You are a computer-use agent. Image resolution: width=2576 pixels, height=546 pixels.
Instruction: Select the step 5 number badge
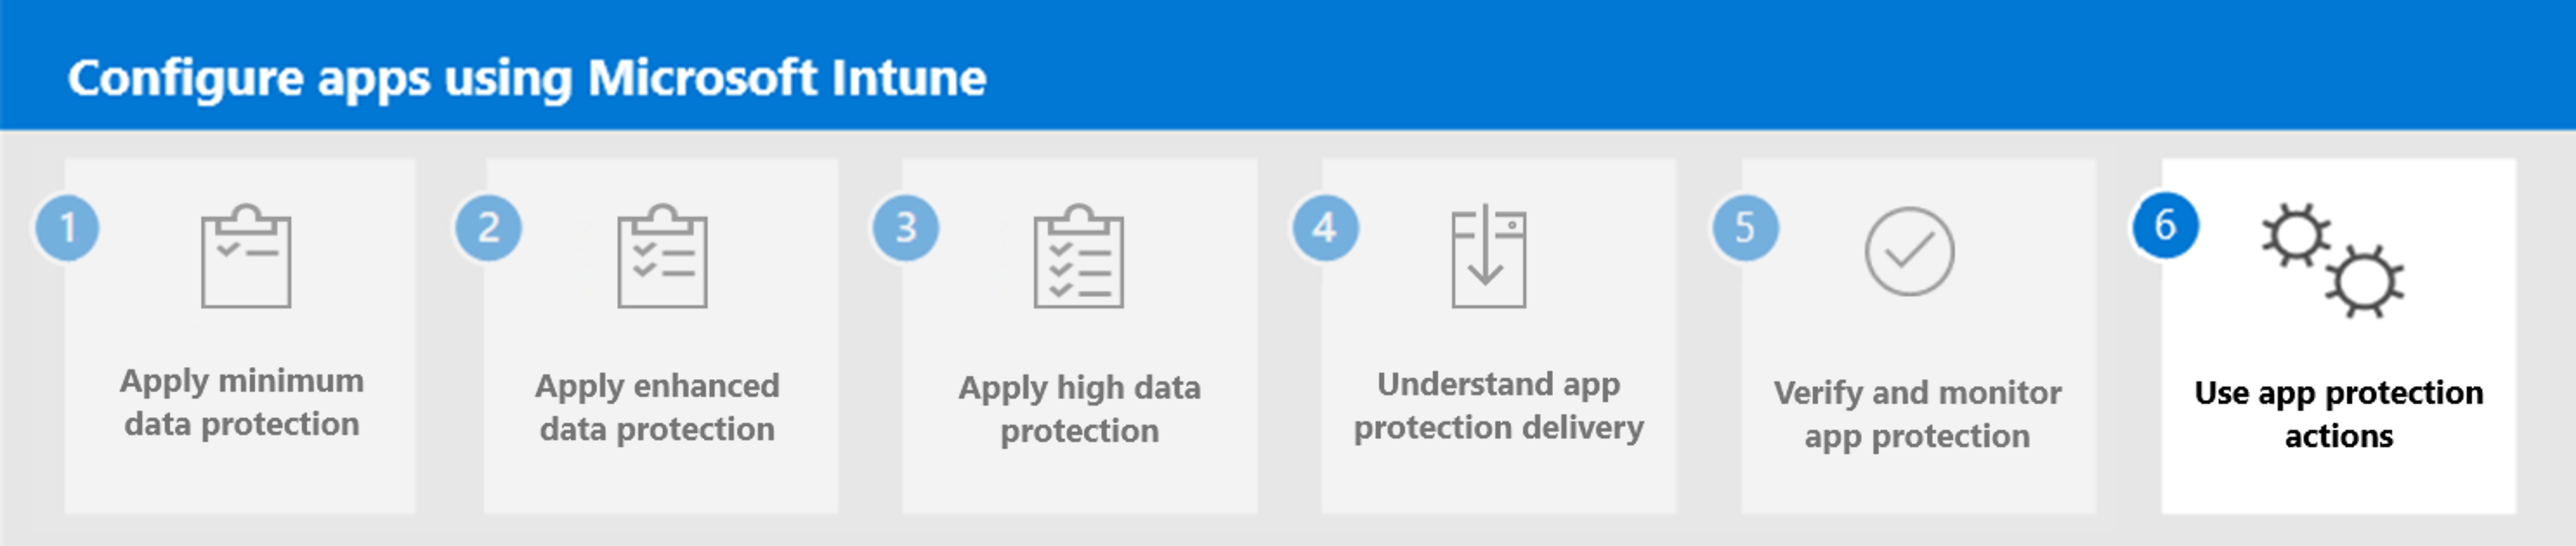click(x=1745, y=228)
